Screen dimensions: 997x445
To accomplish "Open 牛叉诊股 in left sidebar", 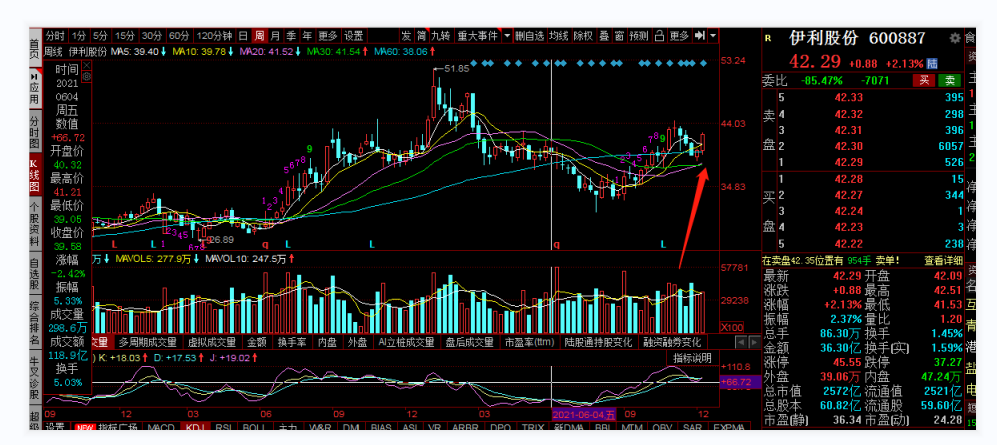I will point(35,380).
